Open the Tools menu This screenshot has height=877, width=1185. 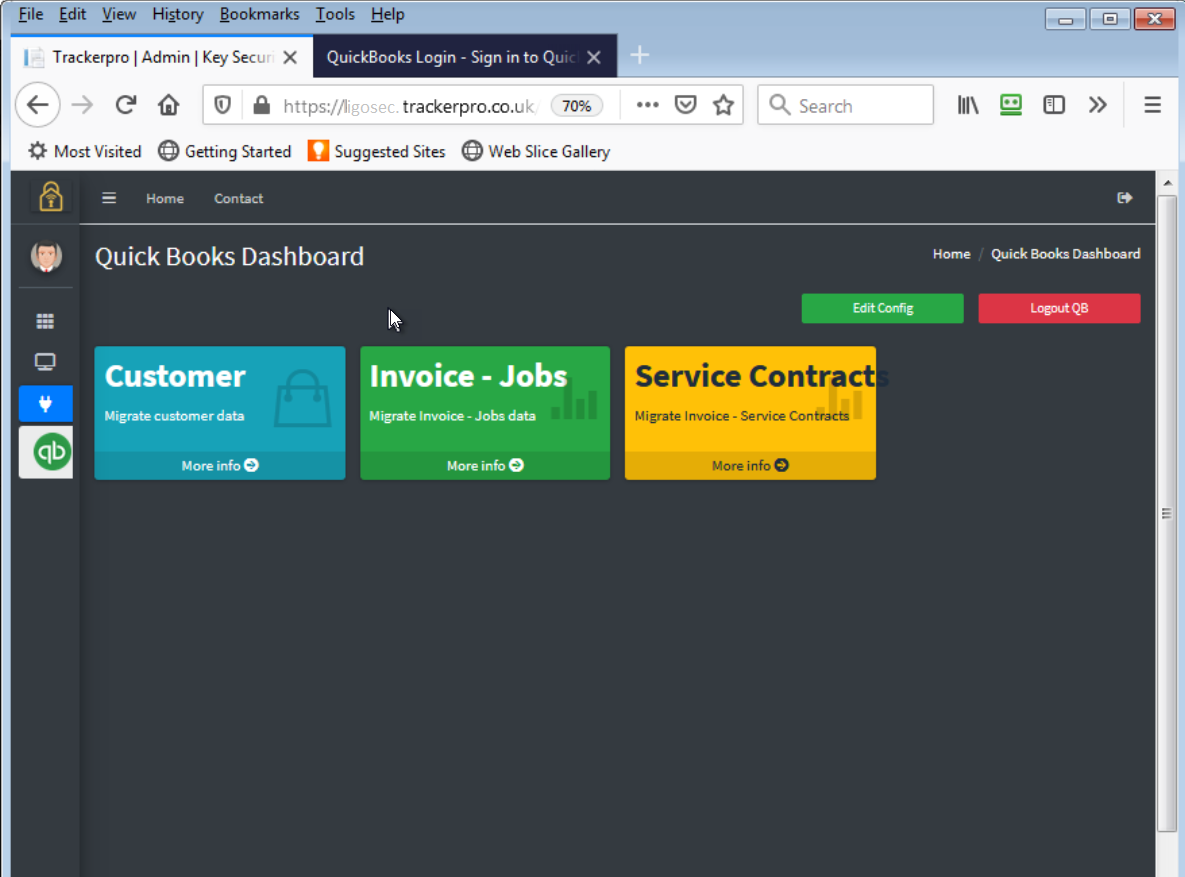click(335, 14)
